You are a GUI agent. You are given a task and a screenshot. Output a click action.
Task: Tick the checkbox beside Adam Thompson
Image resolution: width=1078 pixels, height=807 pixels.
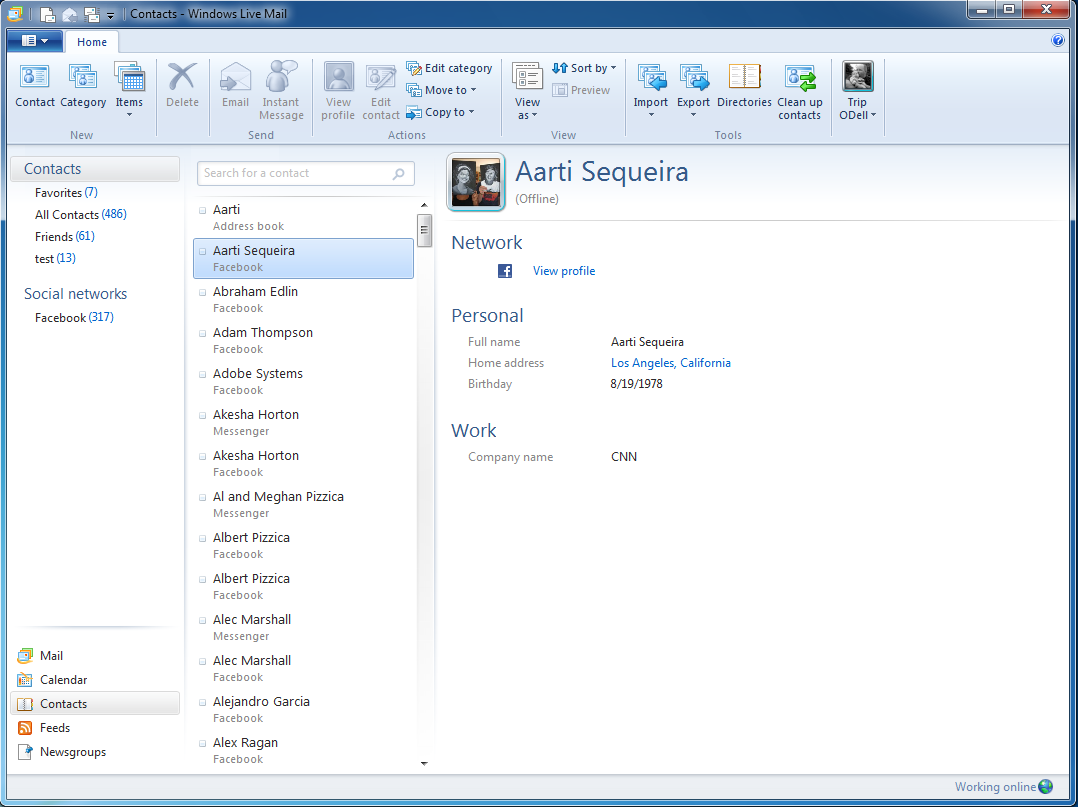[x=203, y=333]
